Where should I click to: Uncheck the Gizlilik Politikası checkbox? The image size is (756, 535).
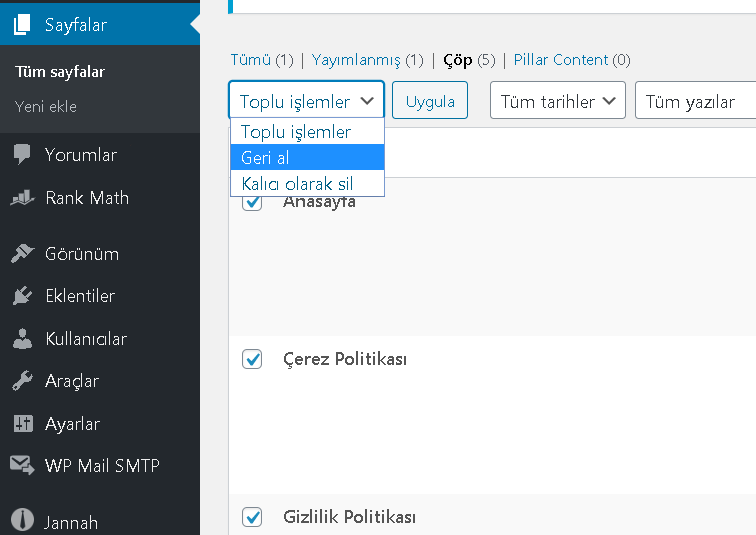tap(252, 517)
